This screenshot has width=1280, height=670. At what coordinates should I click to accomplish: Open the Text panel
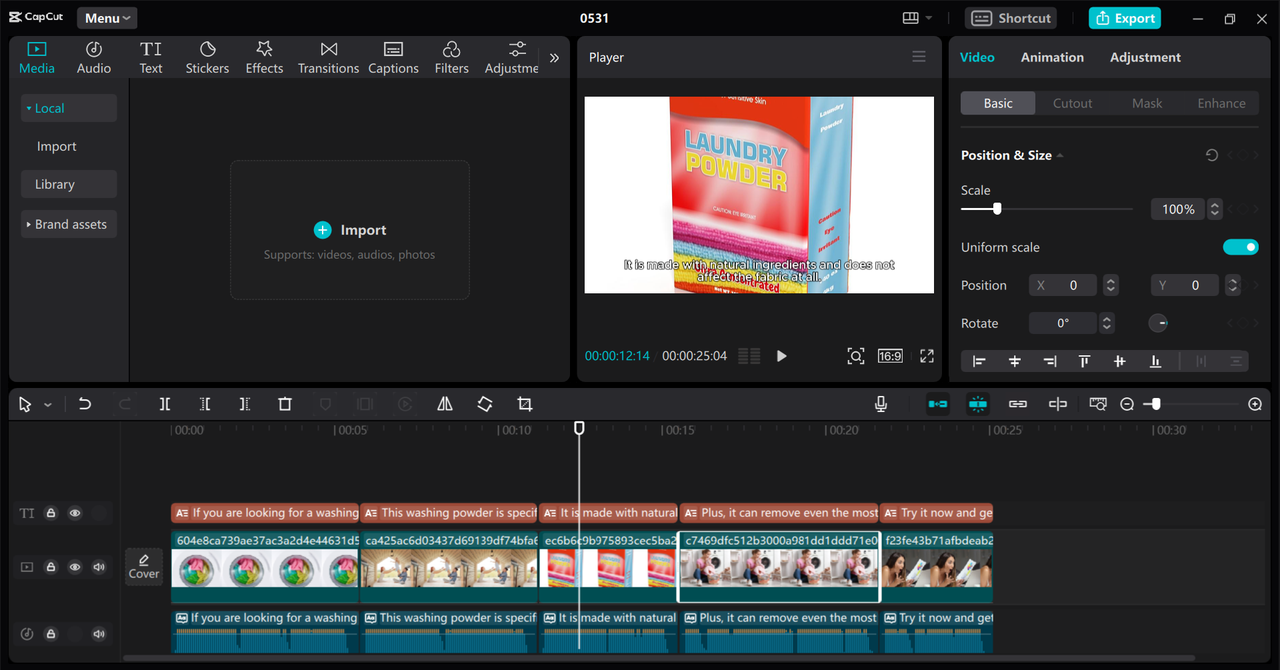coord(151,58)
